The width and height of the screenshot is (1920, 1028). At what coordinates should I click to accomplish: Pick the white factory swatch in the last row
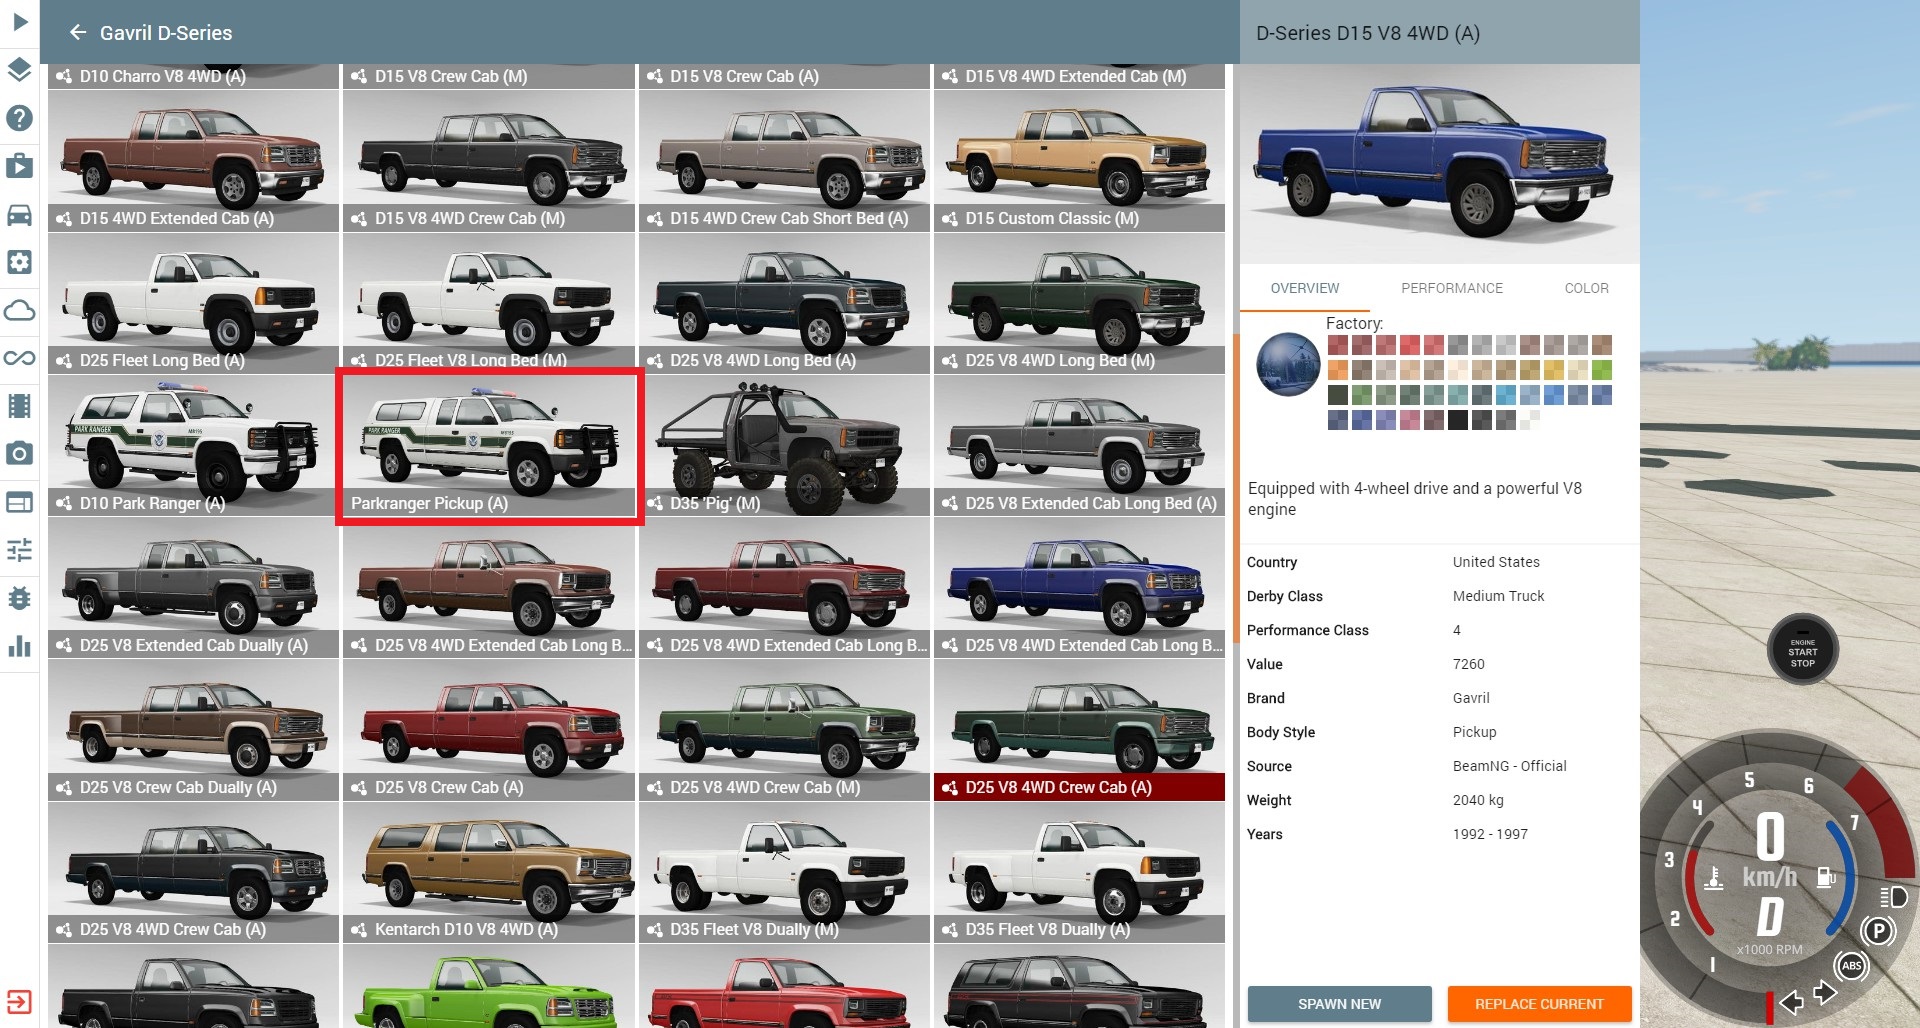pos(1529,420)
